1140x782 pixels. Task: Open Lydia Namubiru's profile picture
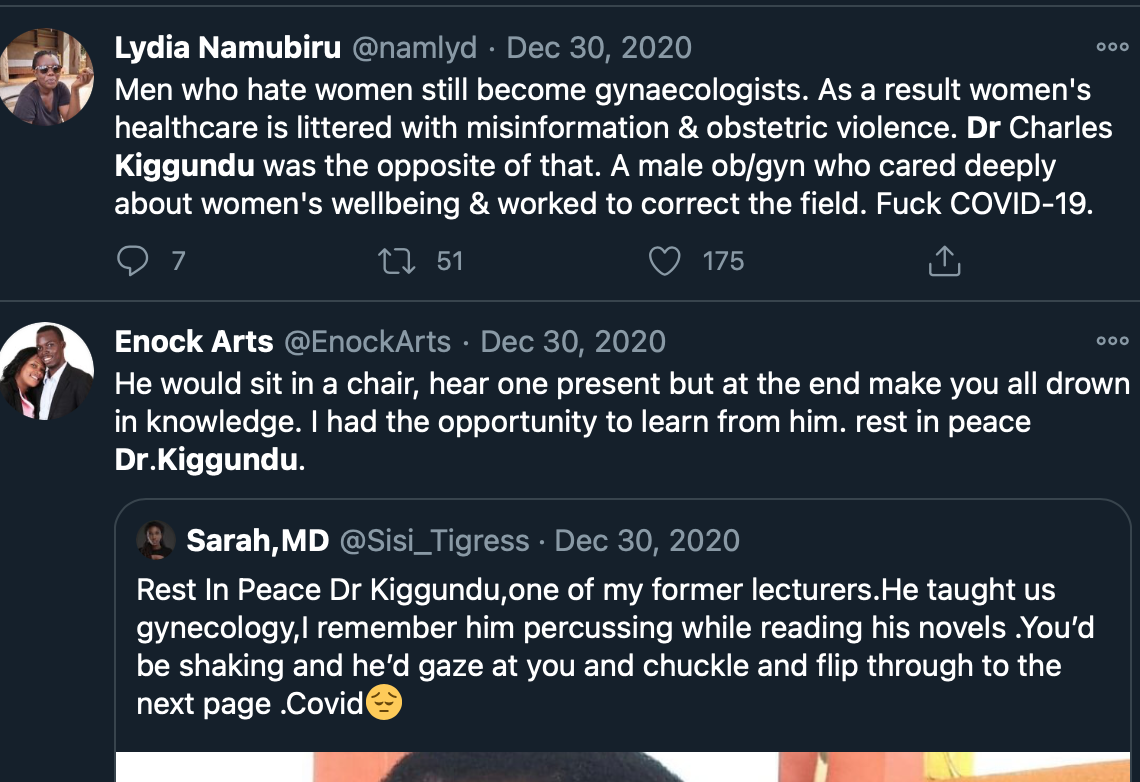(x=47, y=77)
